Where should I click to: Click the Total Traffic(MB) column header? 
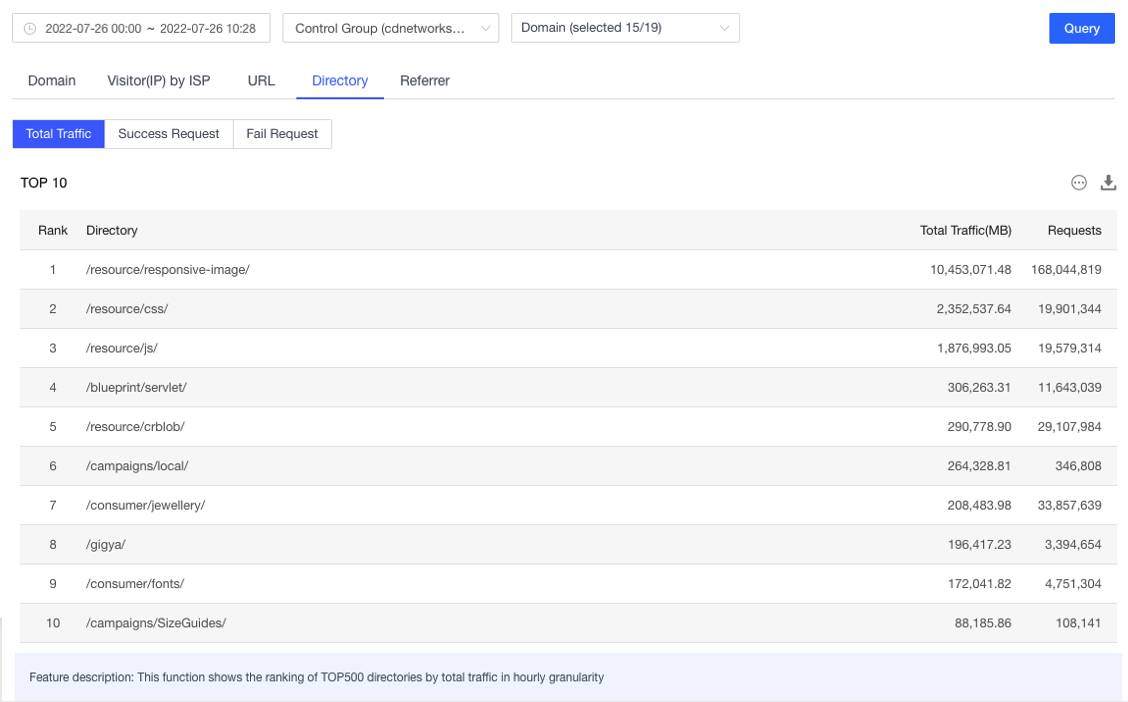tap(965, 230)
